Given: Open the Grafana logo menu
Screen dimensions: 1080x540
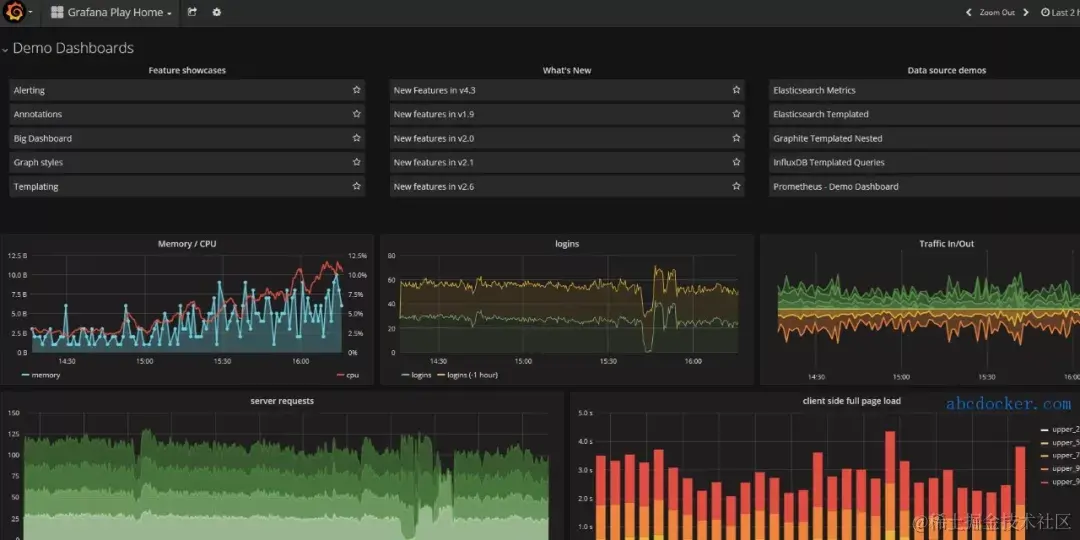Looking at the screenshot, I should 17,12.
